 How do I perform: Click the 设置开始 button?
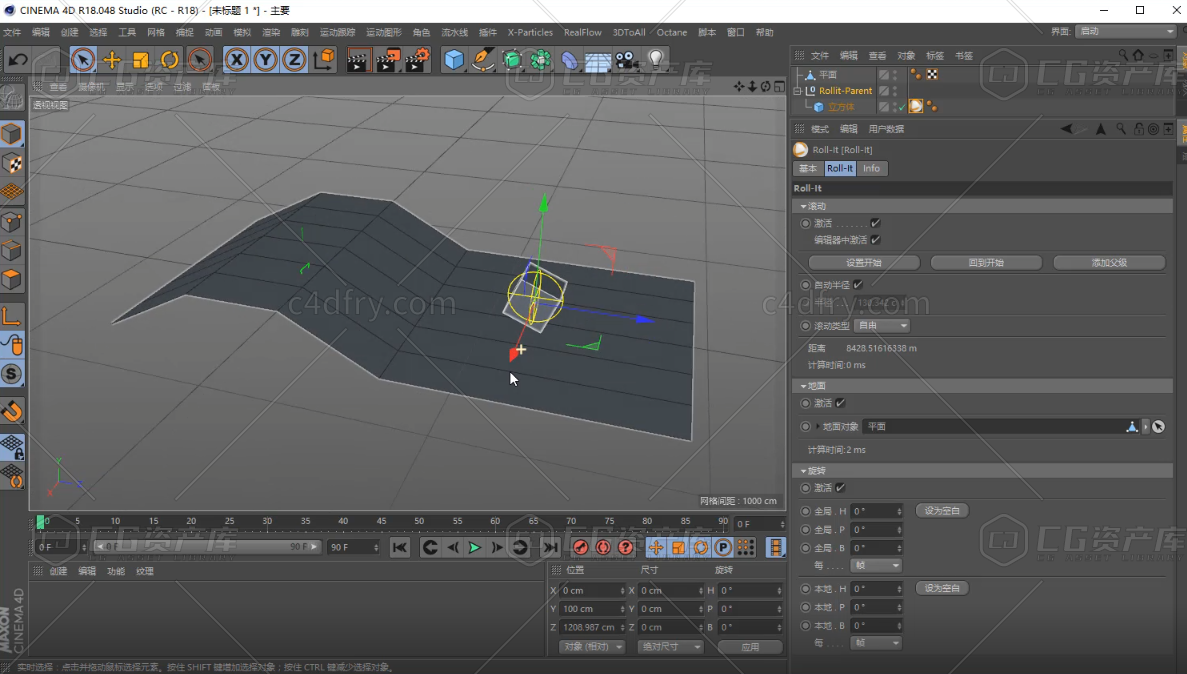(864, 263)
